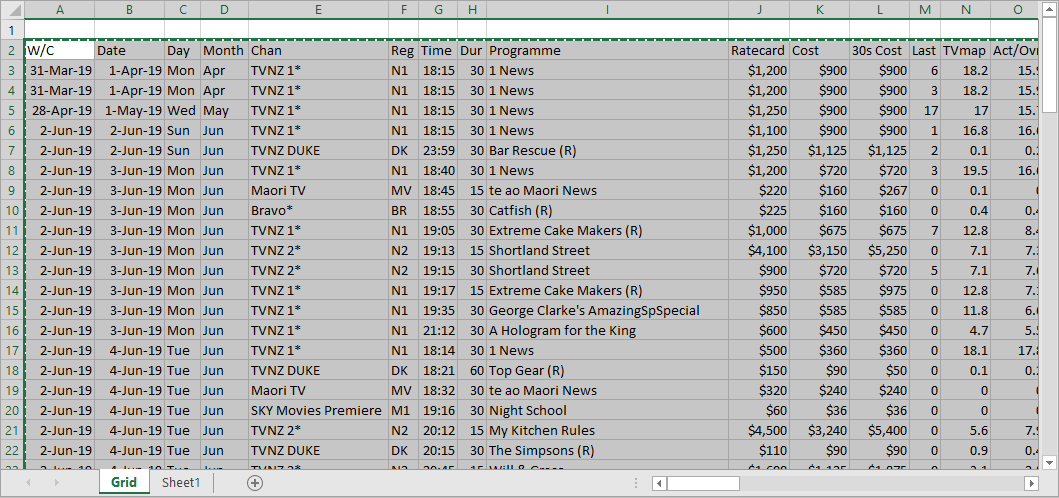Click SKY Movies Premiere cell
Screen dimensions: 1059x498
click(318, 410)
